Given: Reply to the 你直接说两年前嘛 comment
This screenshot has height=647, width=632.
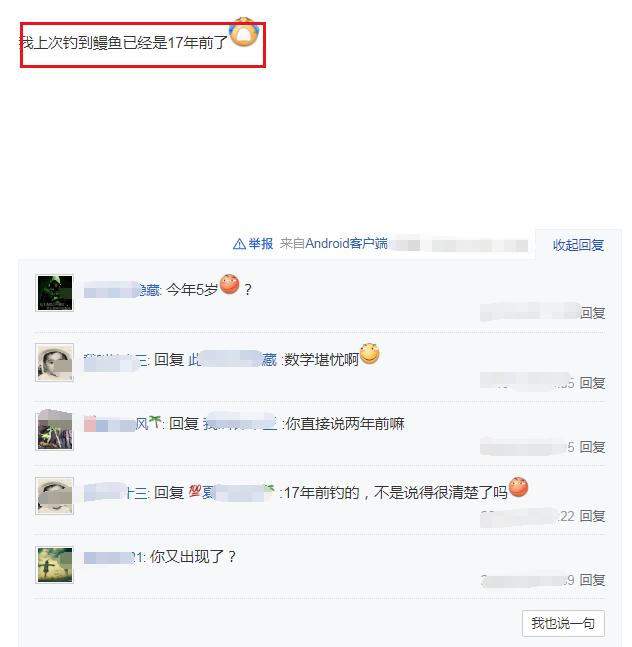Looking at the screenshot, I should (592, 447).
